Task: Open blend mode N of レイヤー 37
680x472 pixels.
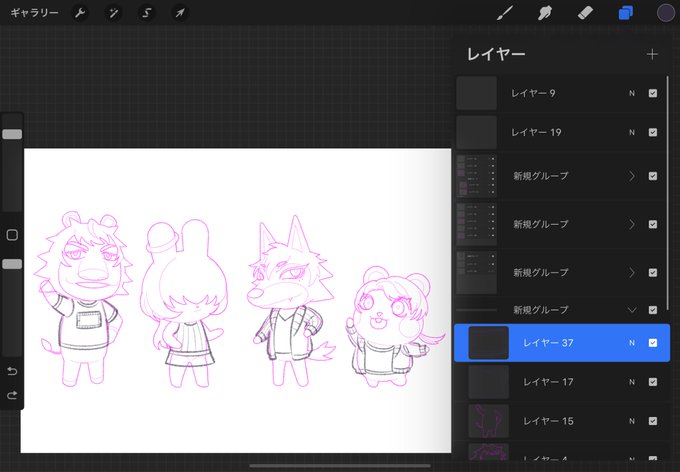Action: click(x=632, y=343)
